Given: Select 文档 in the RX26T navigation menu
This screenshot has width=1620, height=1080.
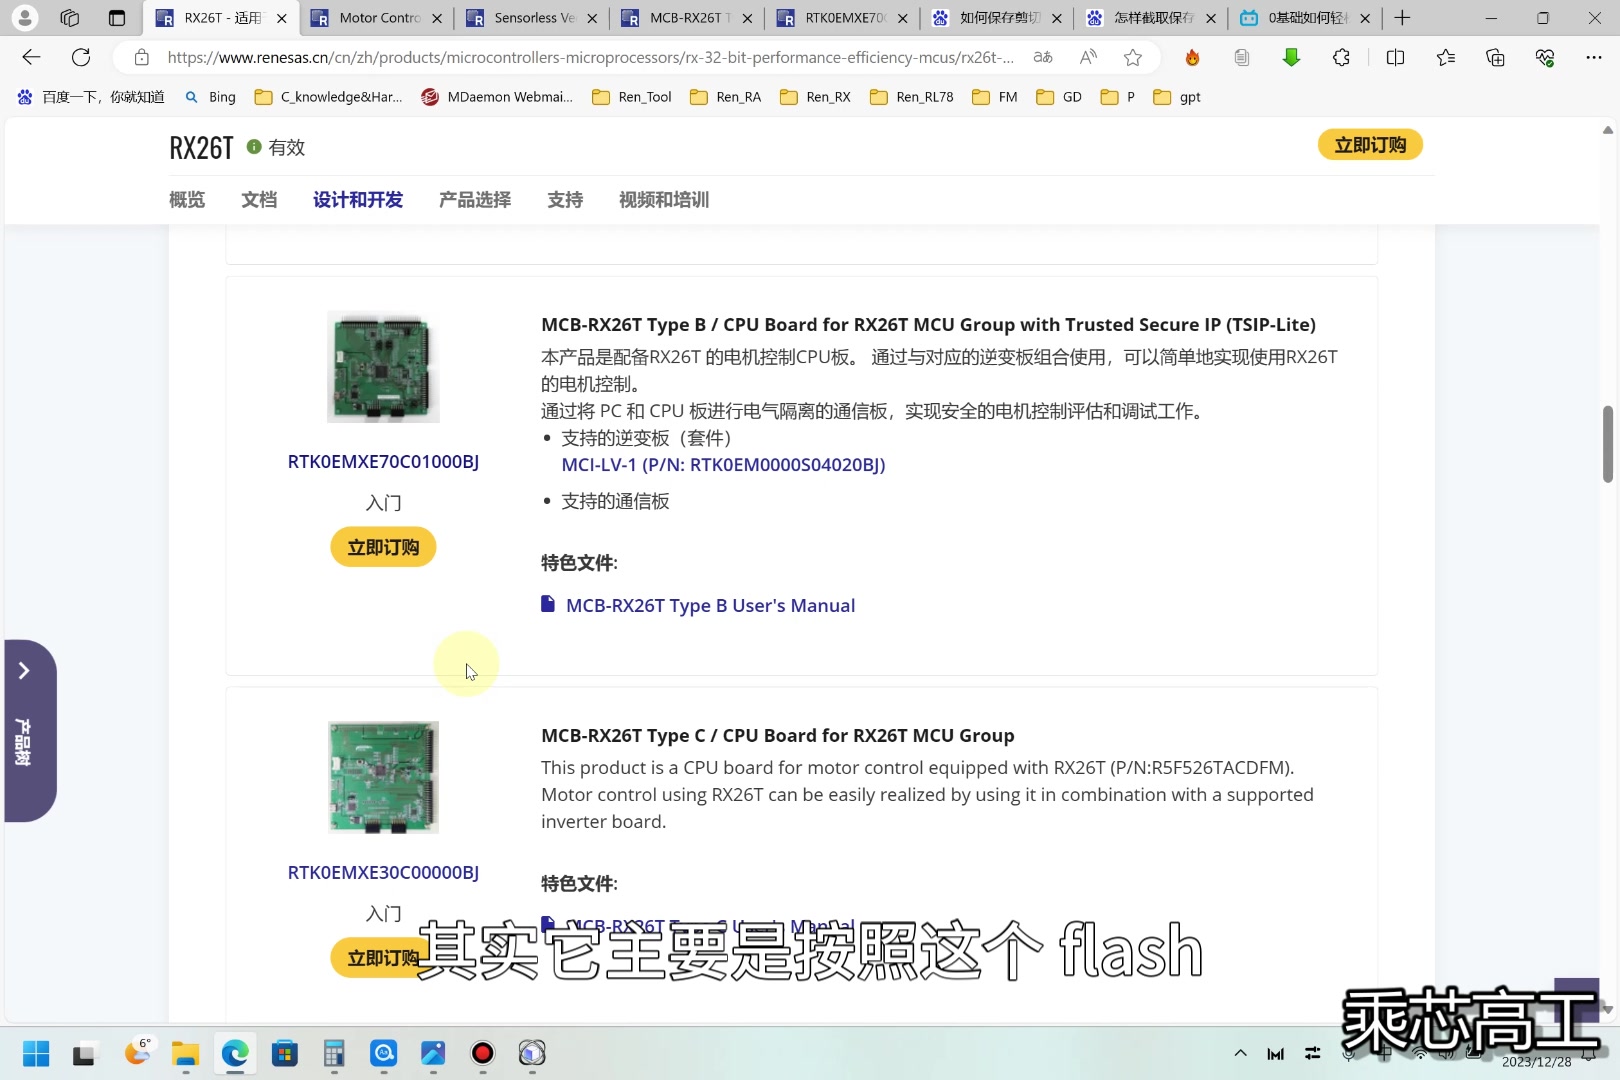Looking at the screenshot, I should click(259, 200).
